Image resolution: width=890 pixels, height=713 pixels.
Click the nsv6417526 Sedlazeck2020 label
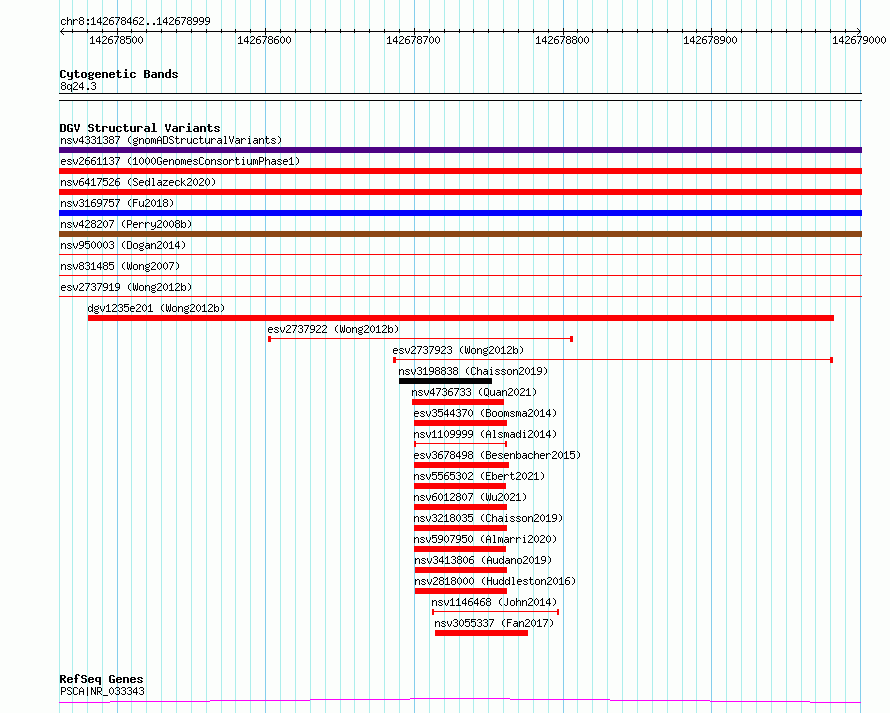(x=138, y=182)
